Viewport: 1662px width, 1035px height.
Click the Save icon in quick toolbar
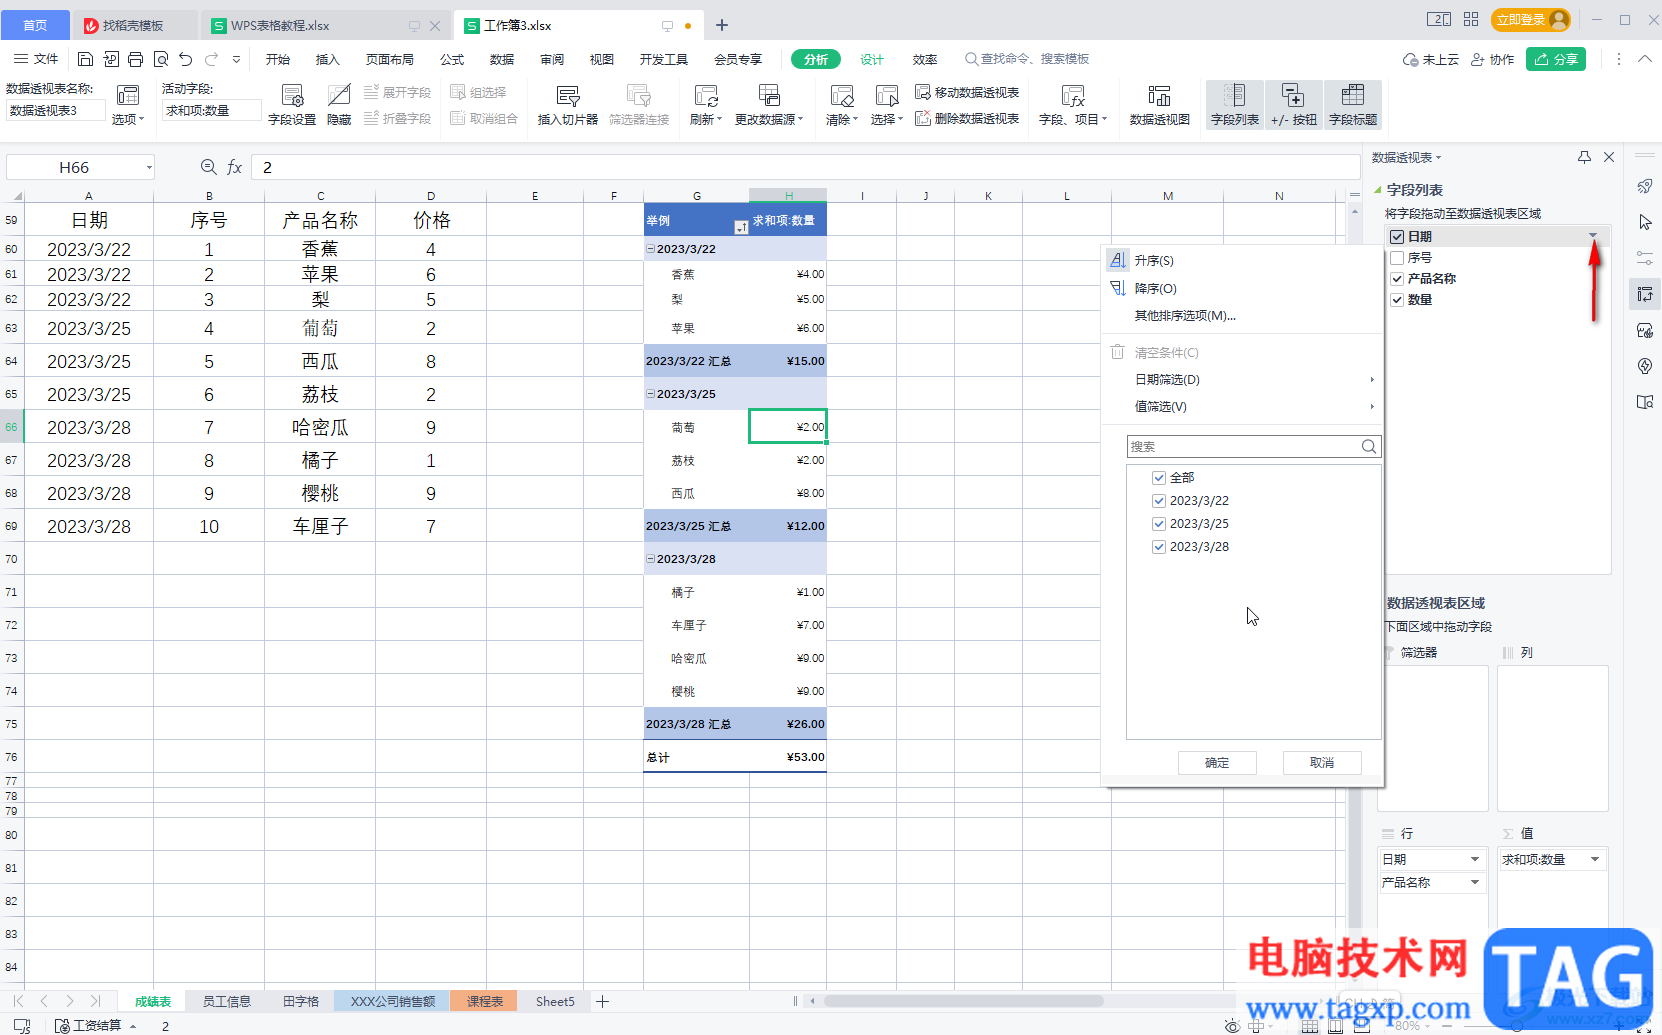coord(85,59)
